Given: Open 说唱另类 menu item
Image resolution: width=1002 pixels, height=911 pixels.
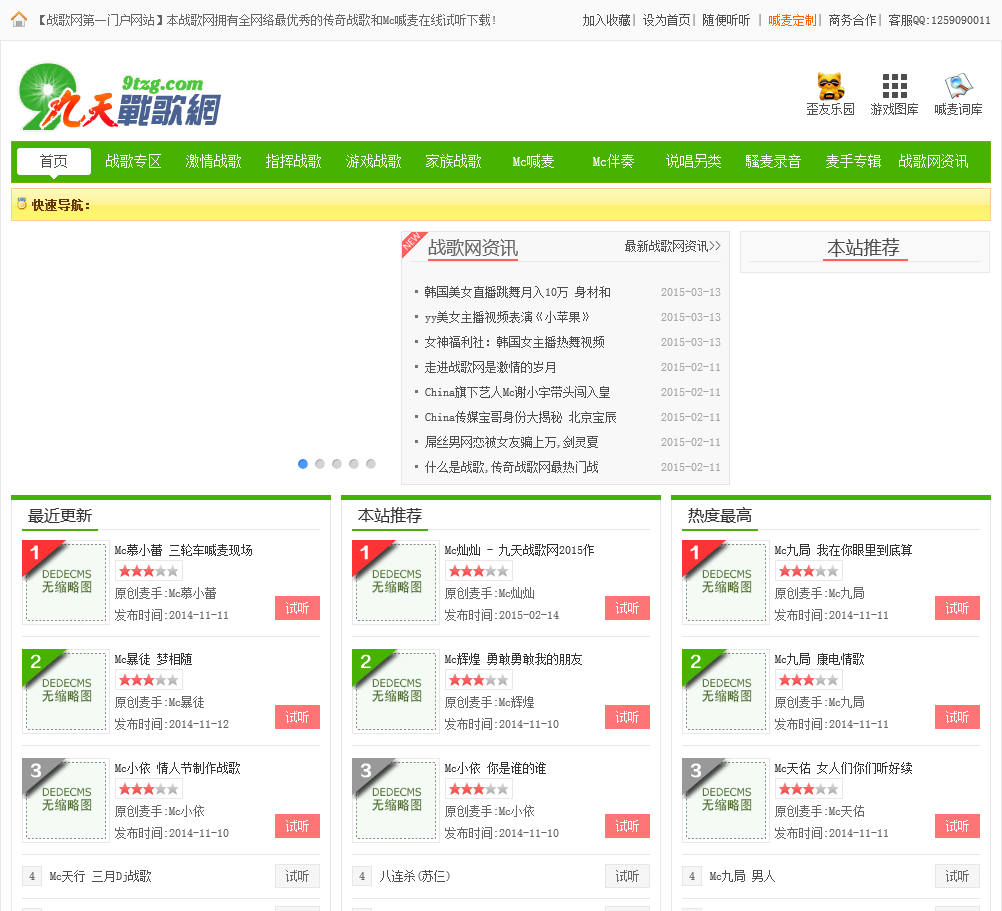Looking at the screenshot, I should (x=693, y=161).
